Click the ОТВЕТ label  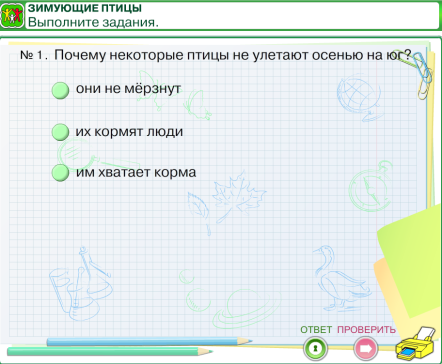[316, 330]
